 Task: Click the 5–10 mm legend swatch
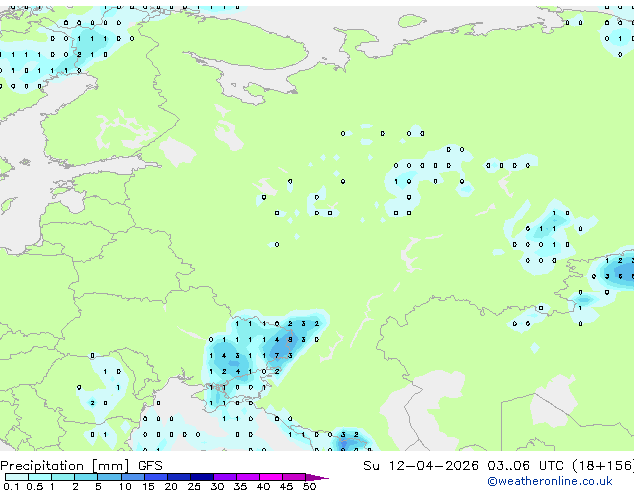(110, 477)
